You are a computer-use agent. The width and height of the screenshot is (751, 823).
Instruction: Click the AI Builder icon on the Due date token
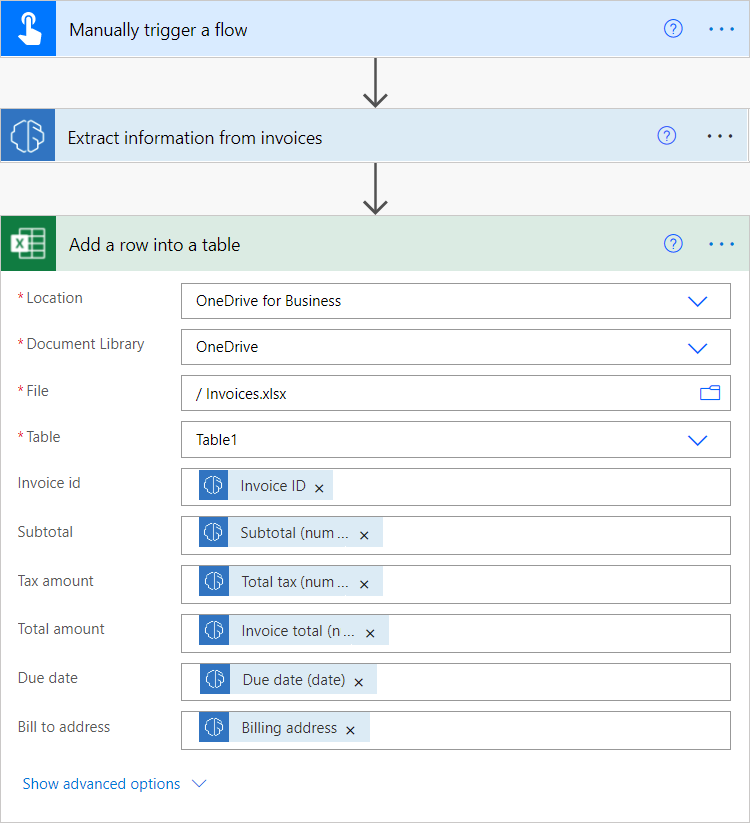[212, 679]
